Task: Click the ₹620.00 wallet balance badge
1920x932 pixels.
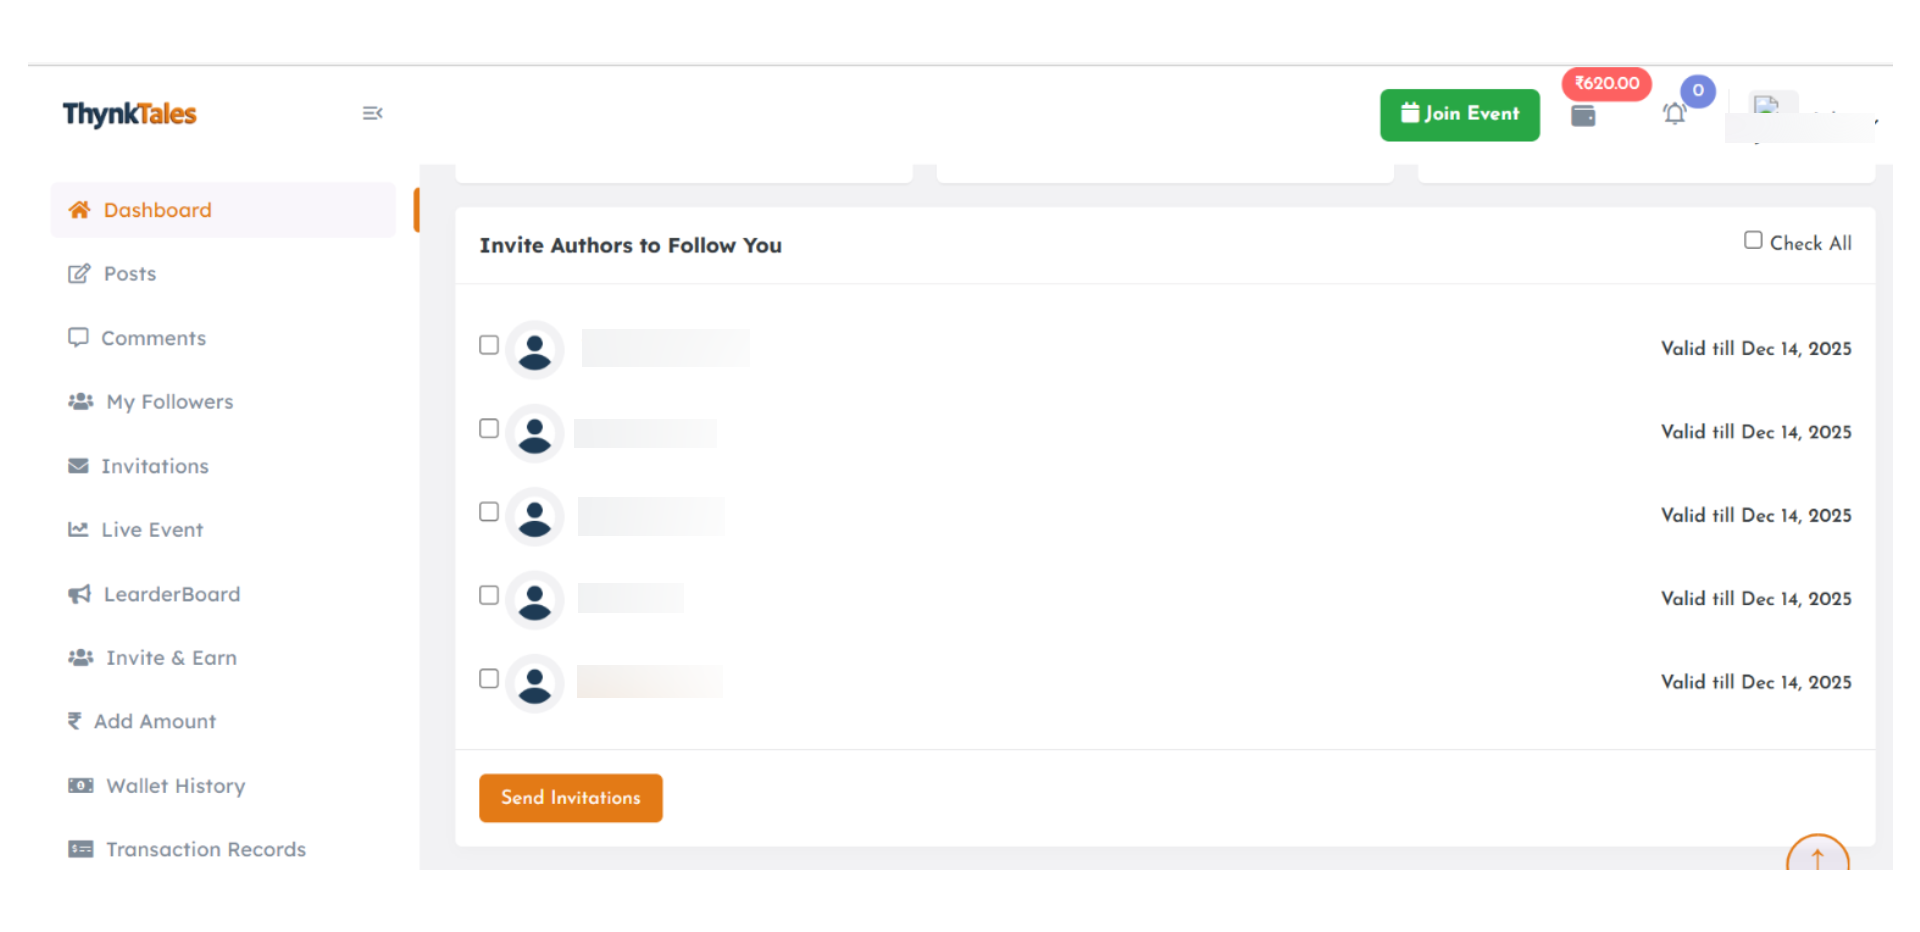Action: [1606, 83]
